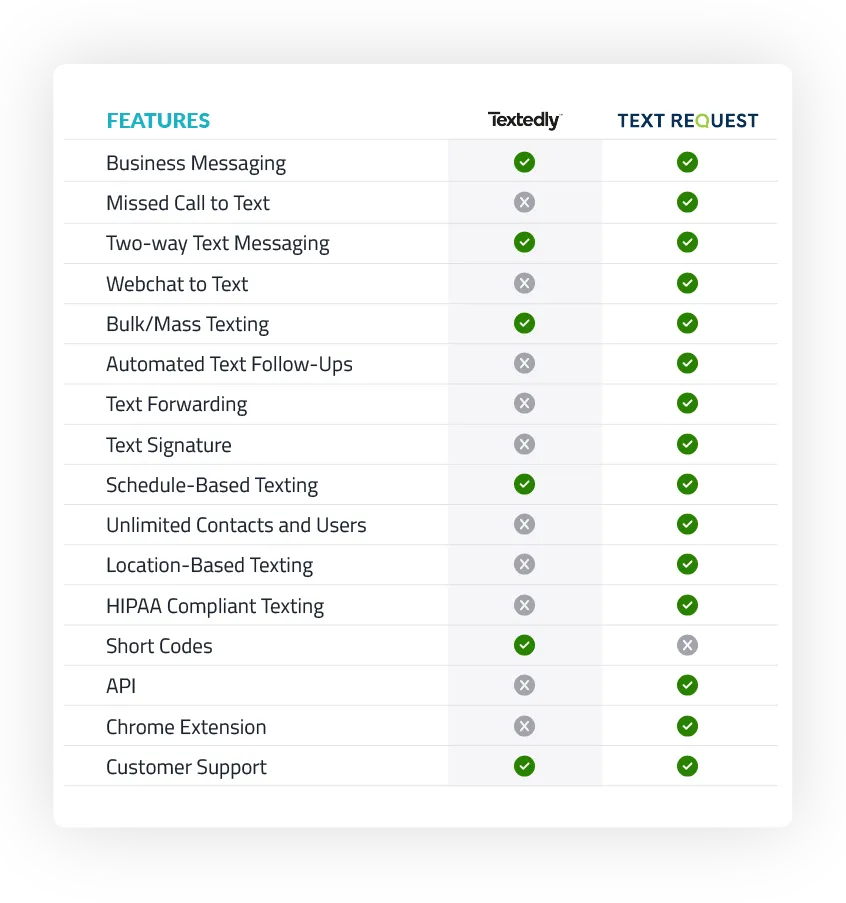Click Textedly's gray X for API
Viewport: 846px width, 903px height.
point(524,685)
